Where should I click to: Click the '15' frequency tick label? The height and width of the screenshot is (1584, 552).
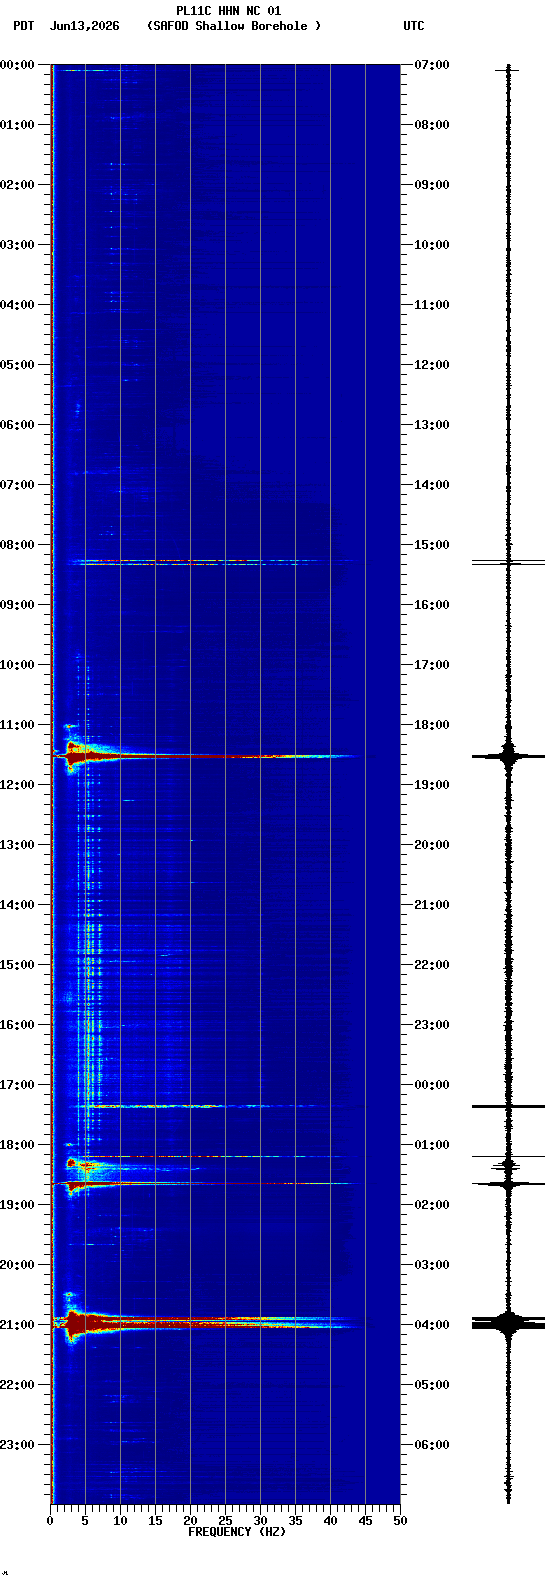(x=155, y=1520)
